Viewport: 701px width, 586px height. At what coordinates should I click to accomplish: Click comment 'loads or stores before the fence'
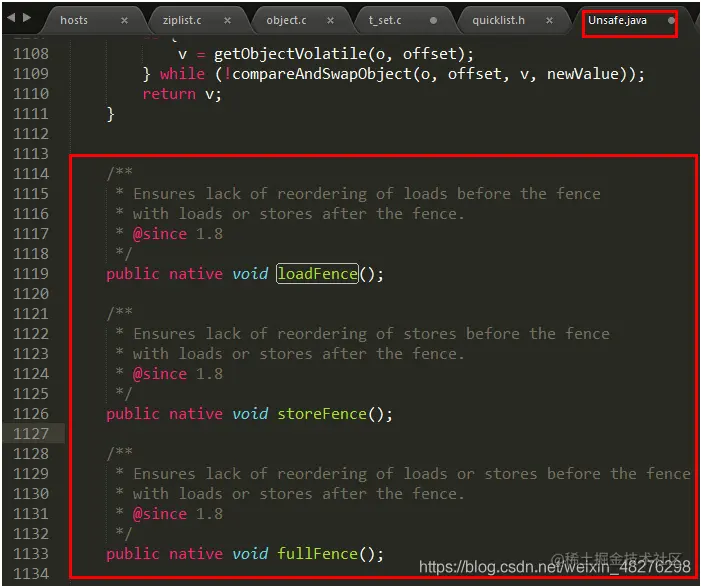coord(547,473)
